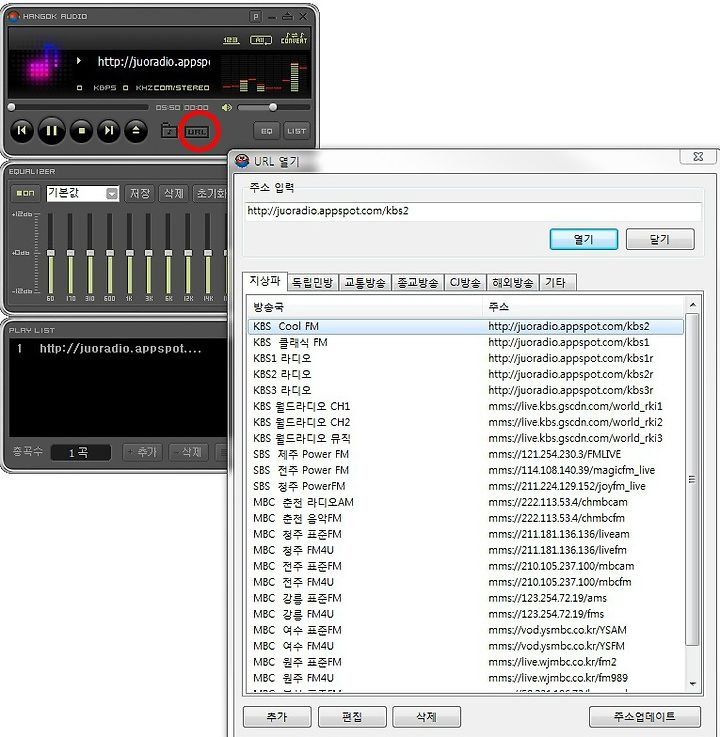Image resolution: width=720 pixels, height=737 pixels.
Task: Select the KBS 클래식 FM row
Action: pyautogui.click(x=466, y=342)
